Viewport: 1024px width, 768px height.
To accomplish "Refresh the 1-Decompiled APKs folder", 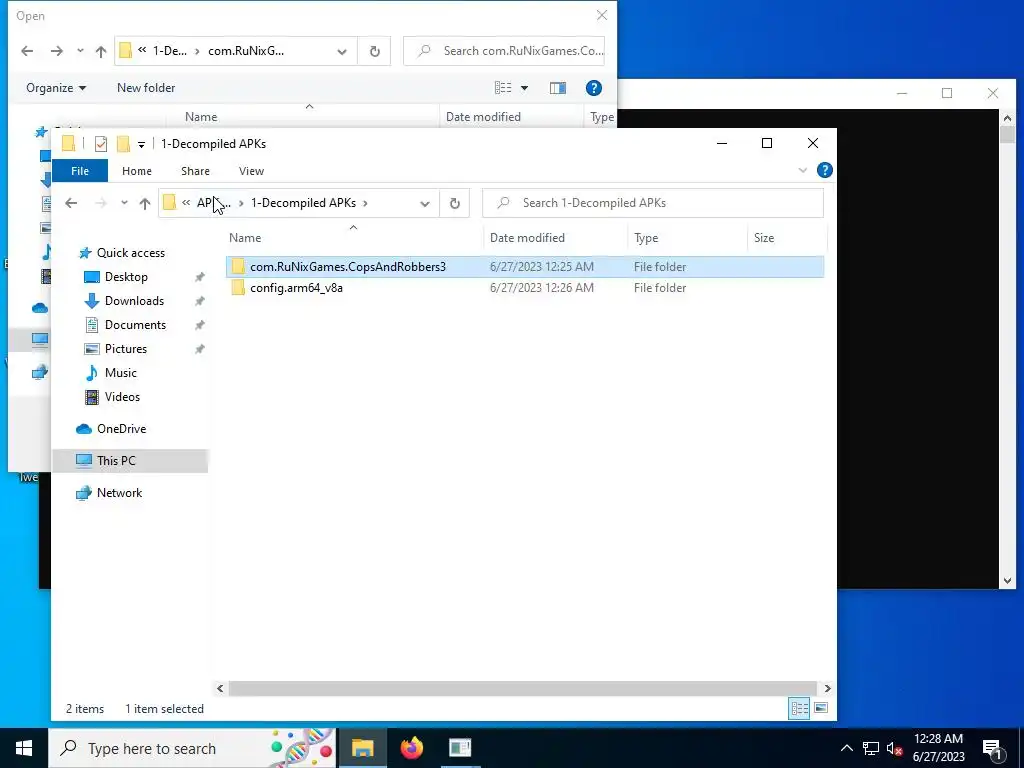I will point(455,203).
